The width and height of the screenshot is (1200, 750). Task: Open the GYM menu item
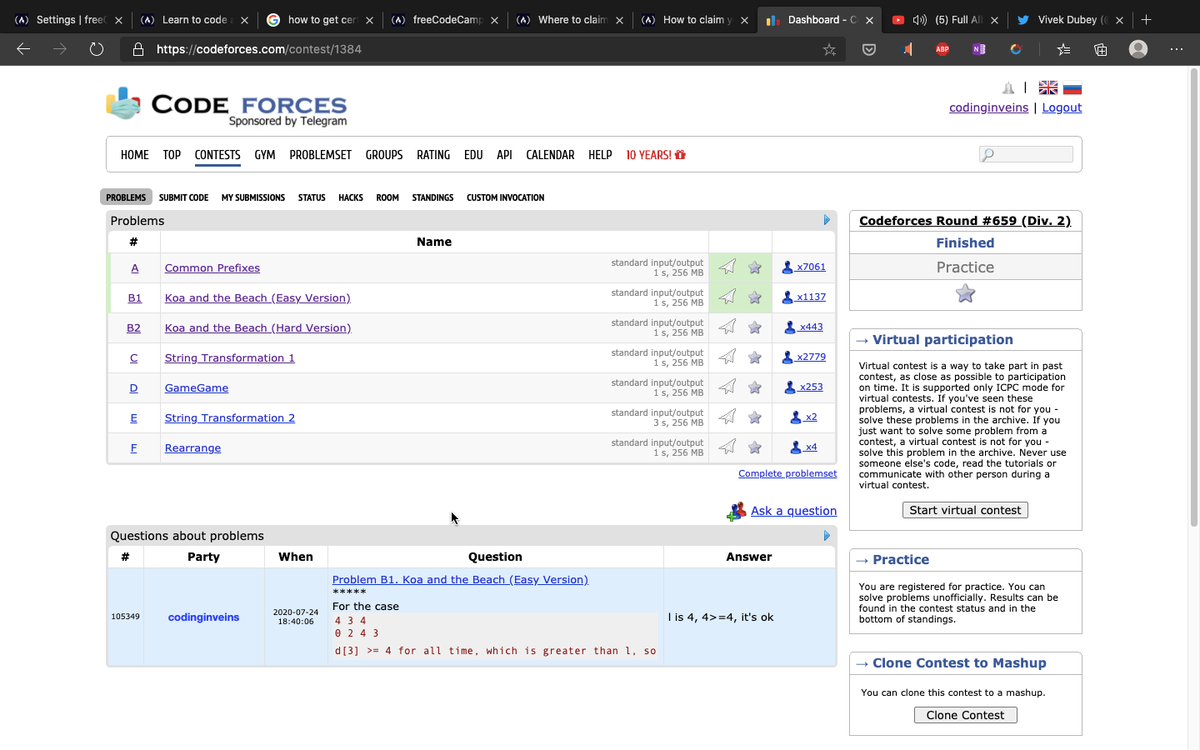point(265,155)
